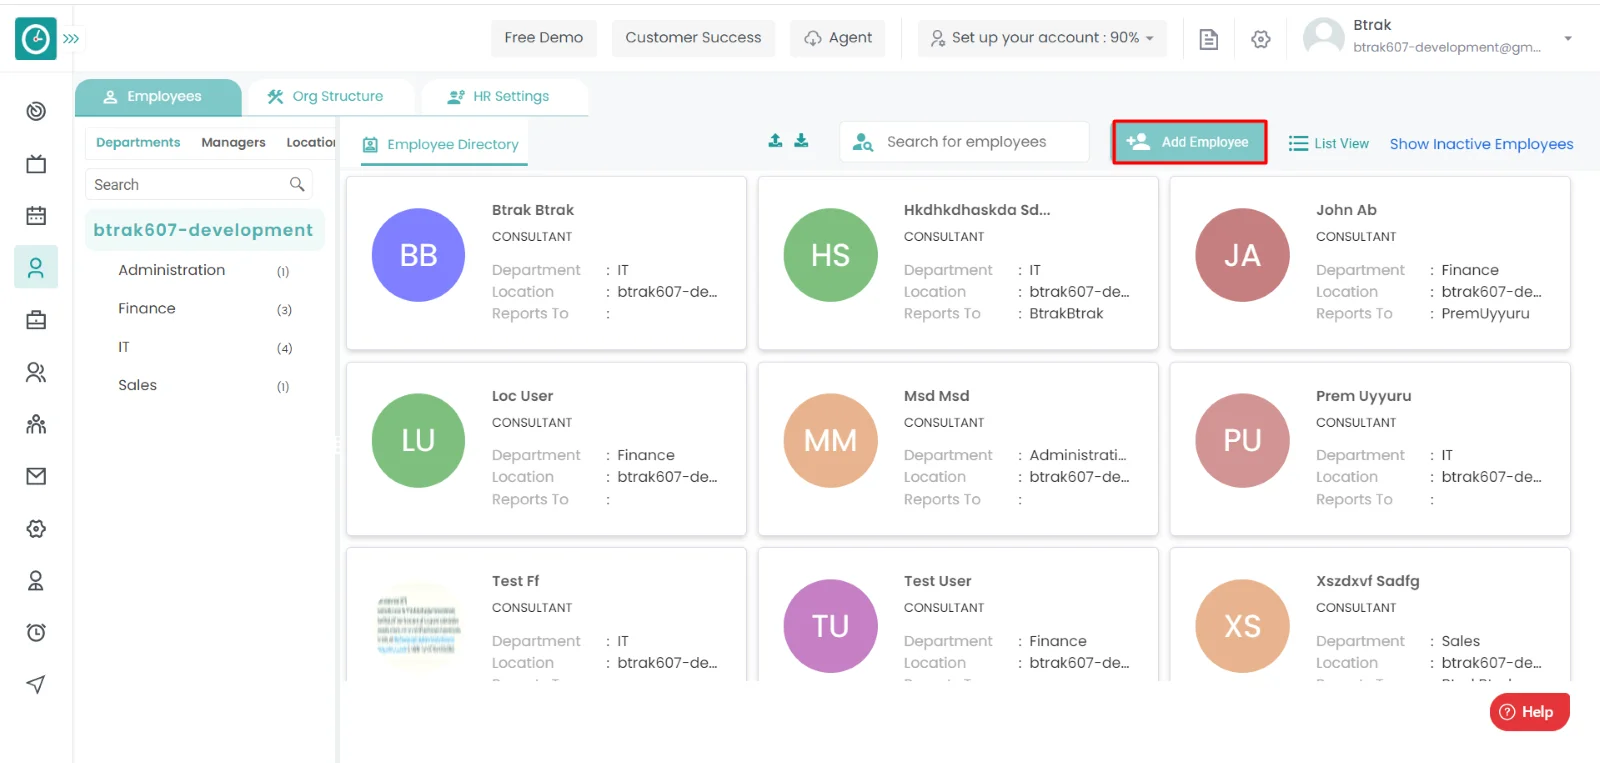This screenshot has height=763, width=1600.
Task: Open the briefcase icon in sidebar
Action: pyautogui.click(x=36, y=320)
